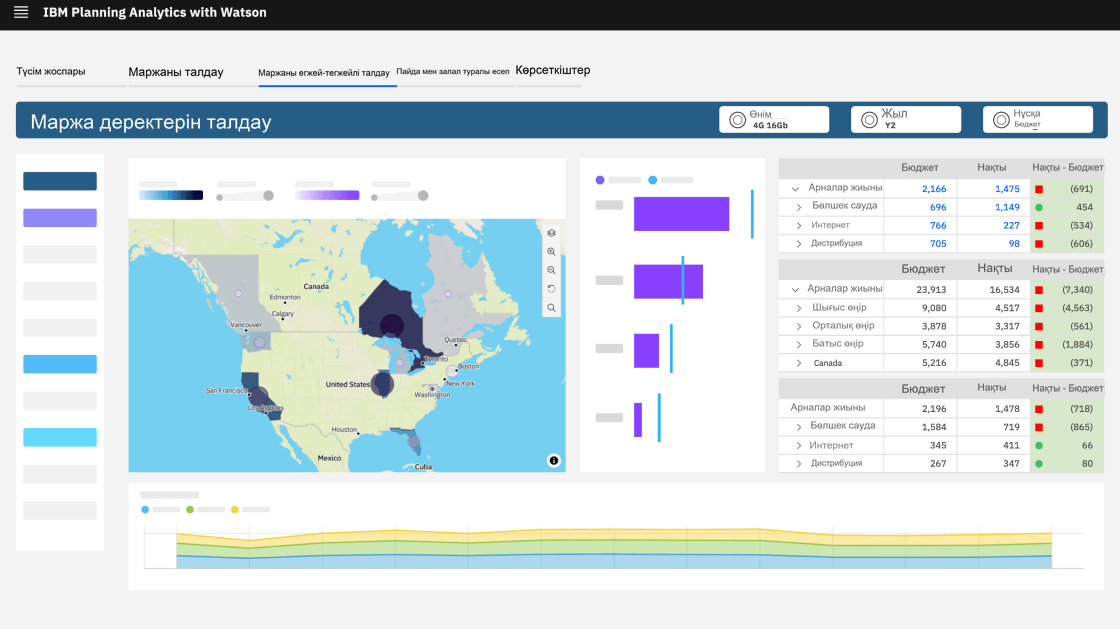Click the first table Нақты column header
Screen dimensions: 1120x629
pyautogui.click(x=991, y=168)
